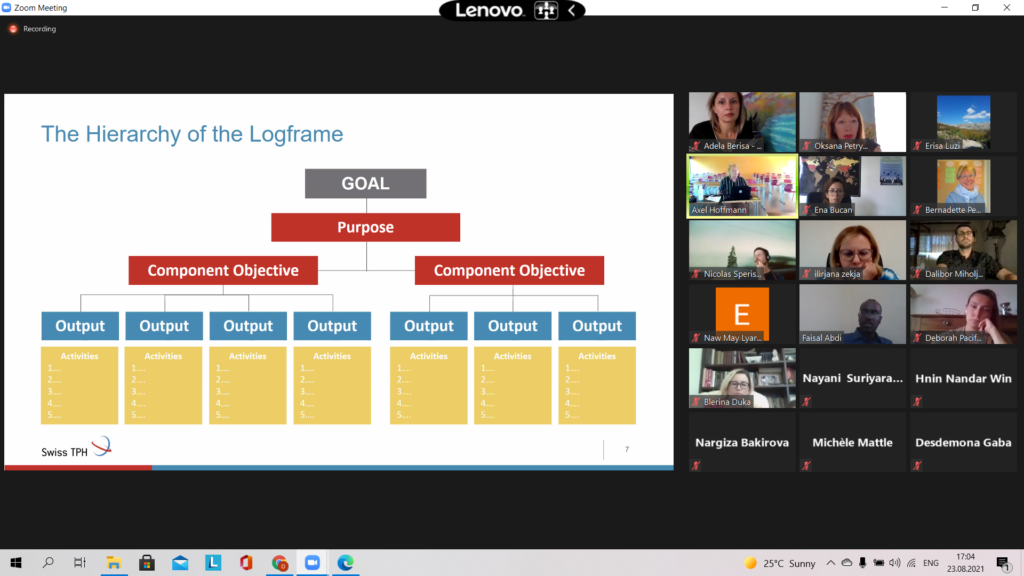1024x576 pixels.
Task: Open File Explorer from the taskbar
Action: tap(113, 563)
